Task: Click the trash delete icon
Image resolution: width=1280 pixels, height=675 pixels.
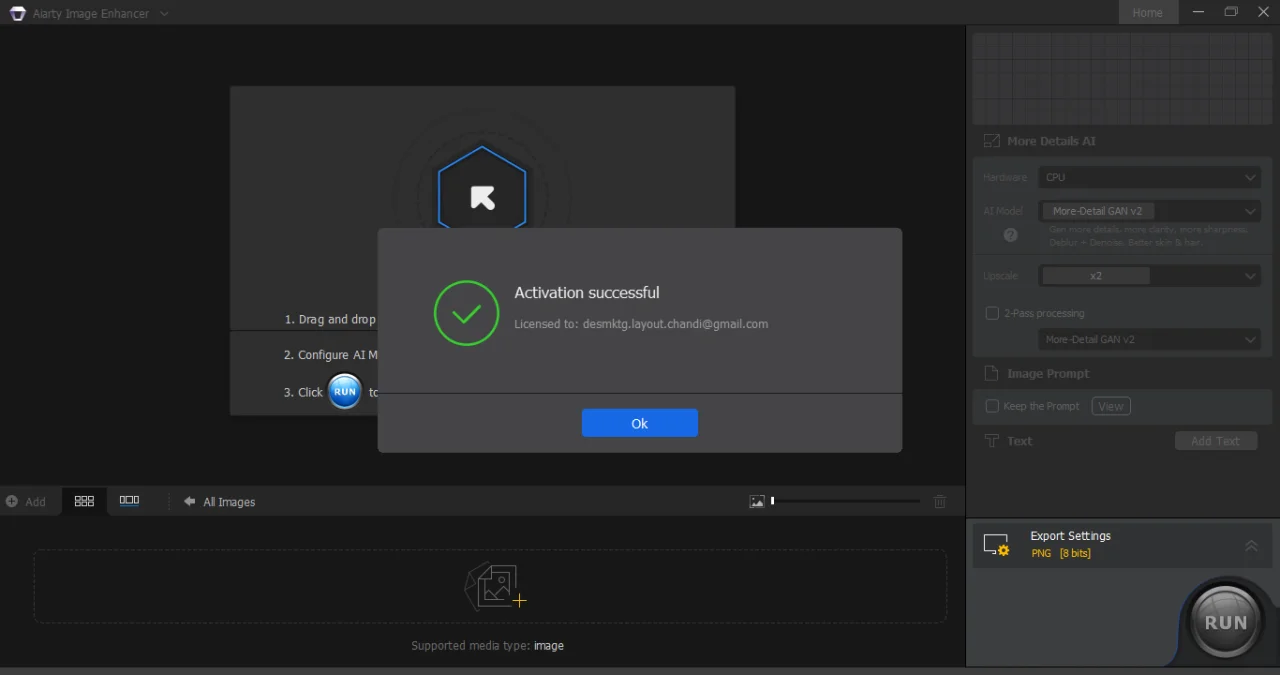Action: point(940,501)
